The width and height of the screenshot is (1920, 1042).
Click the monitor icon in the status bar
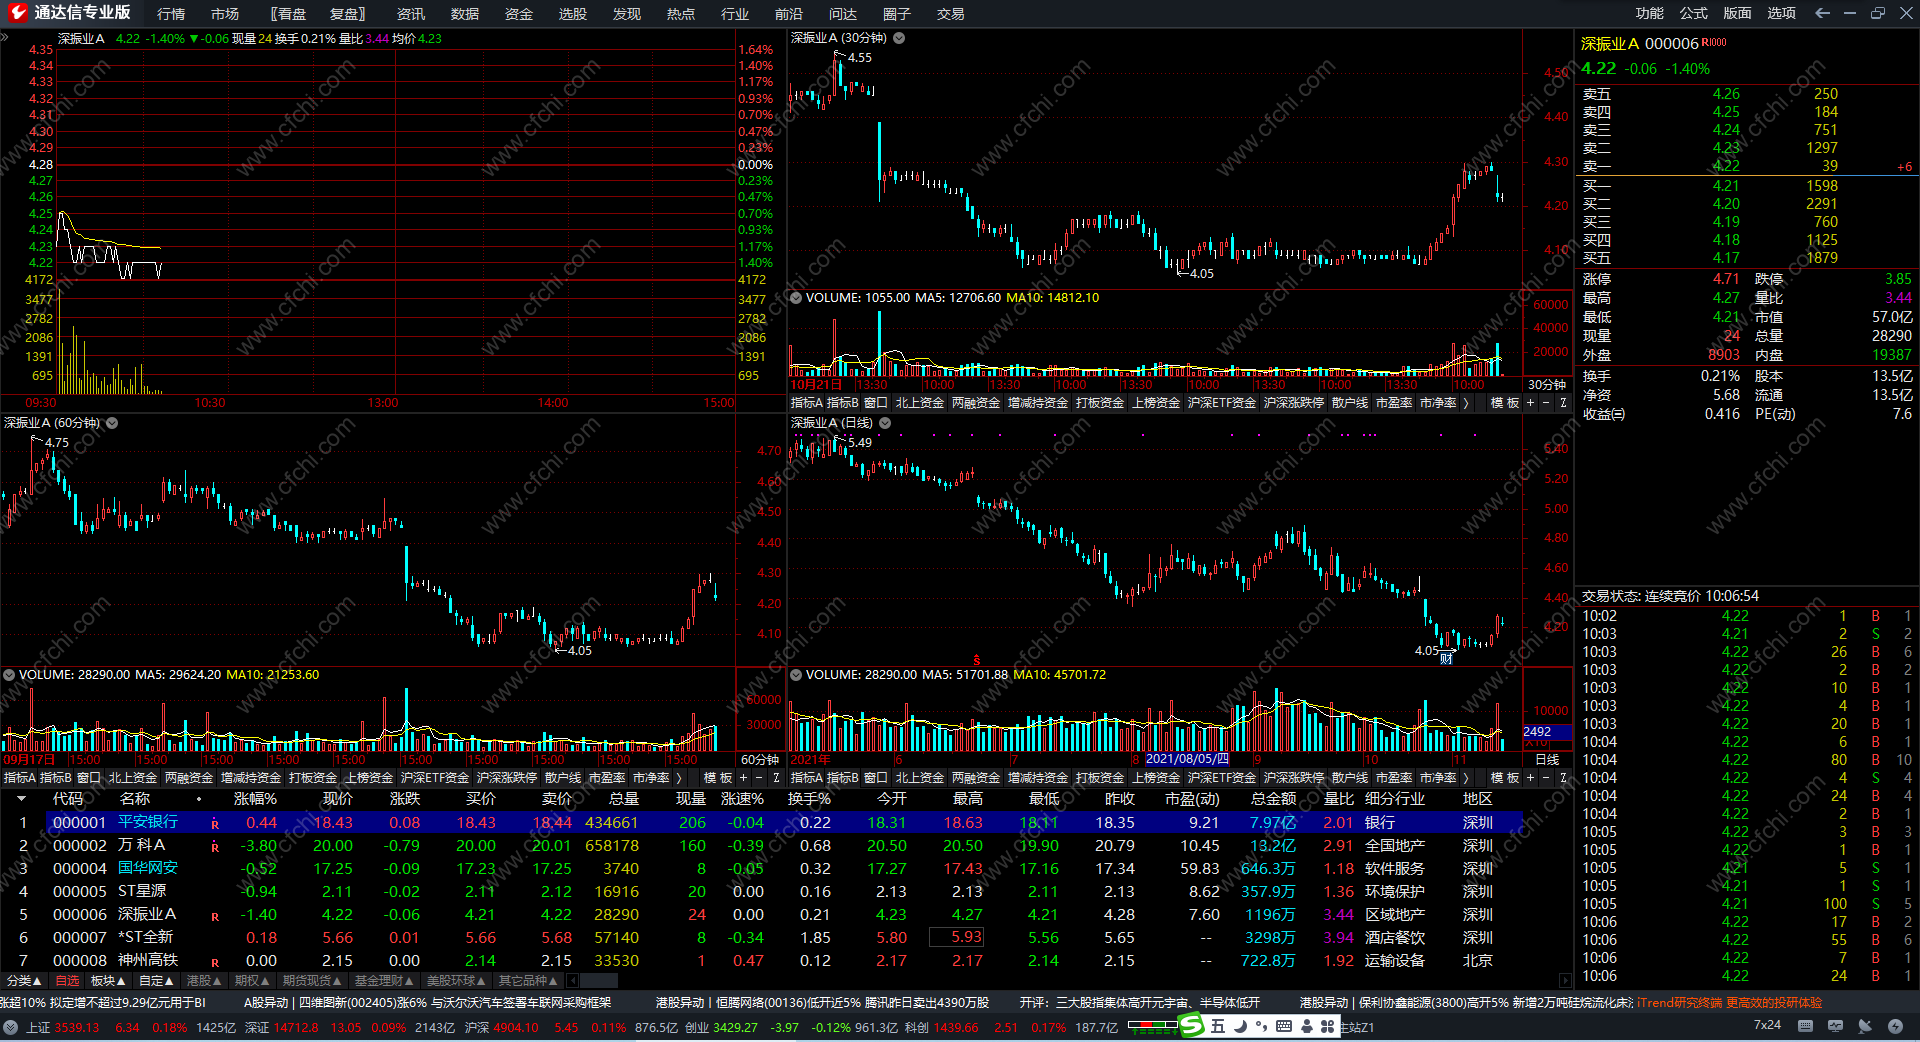click(x=1835, y=1026)
